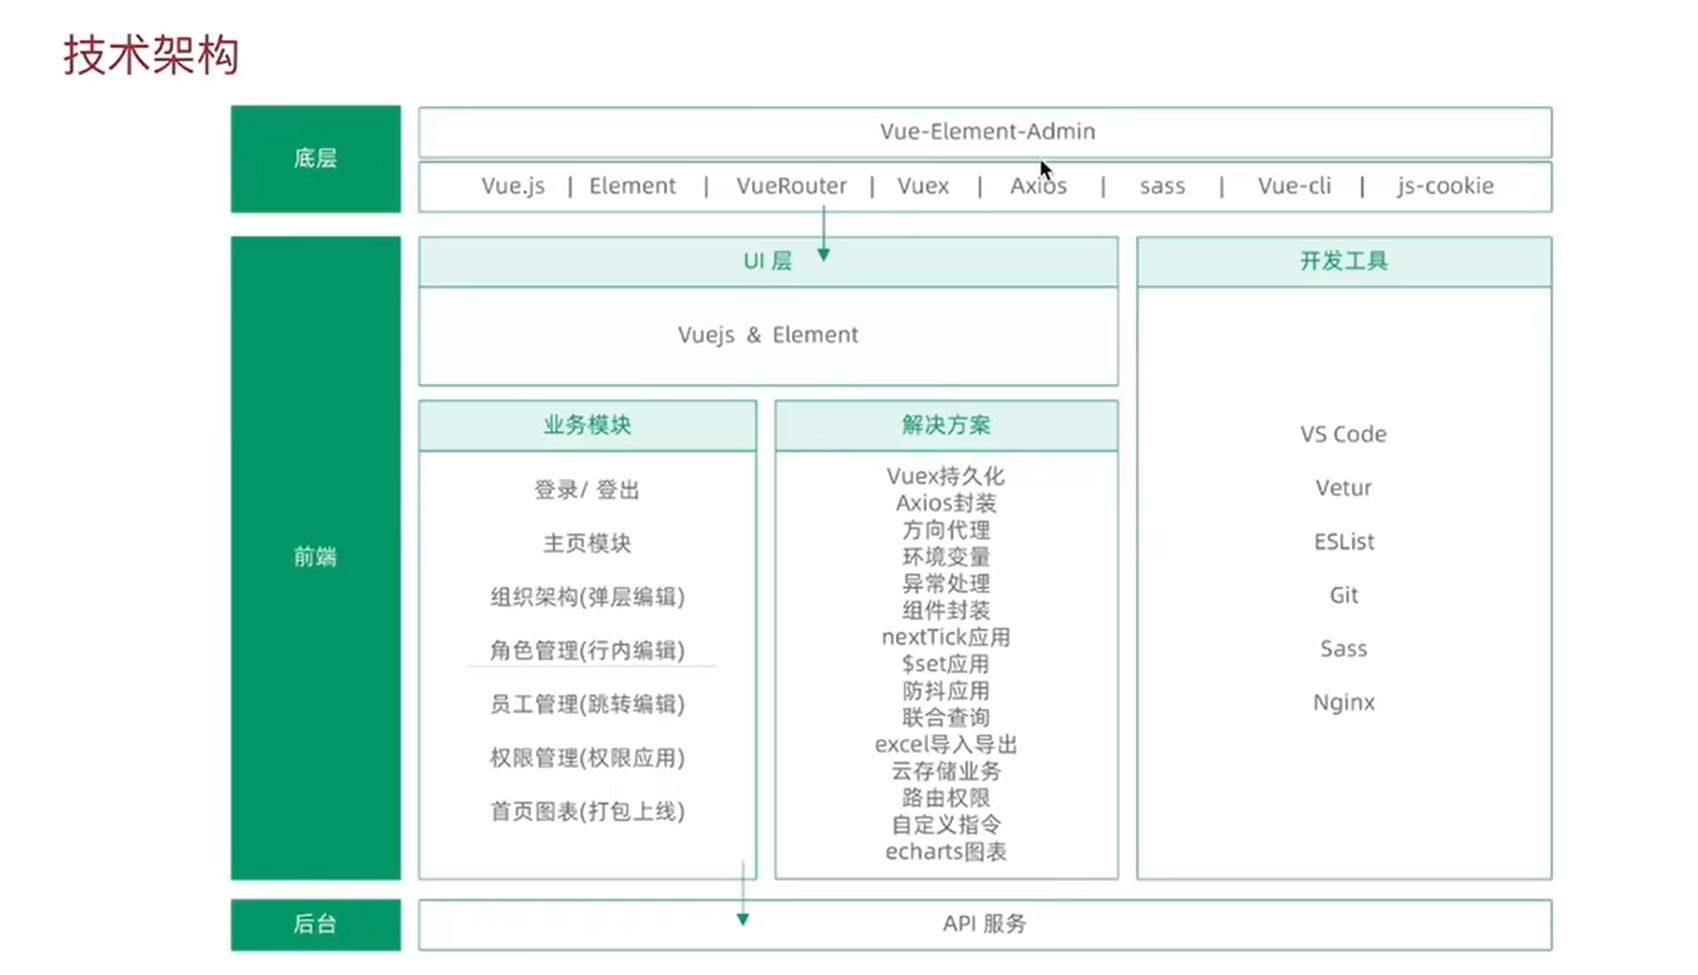Viewport: 1698px width, 975px height.
Task: Click the 自定义指令 item
Action: coord(946,825)
